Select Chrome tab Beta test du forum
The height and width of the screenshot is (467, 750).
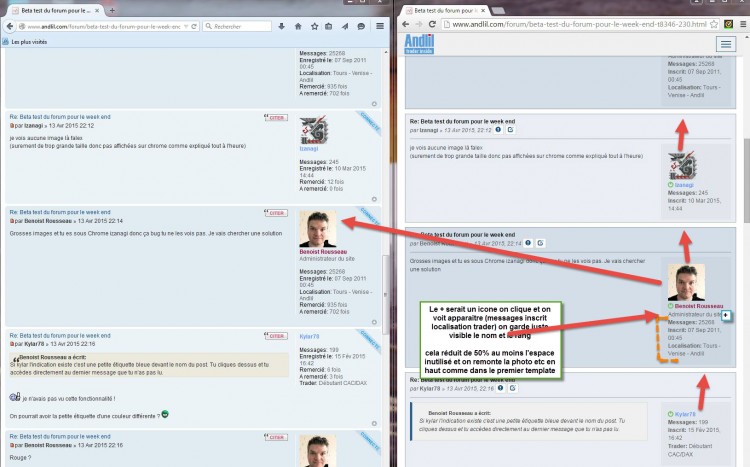(444, 10)
